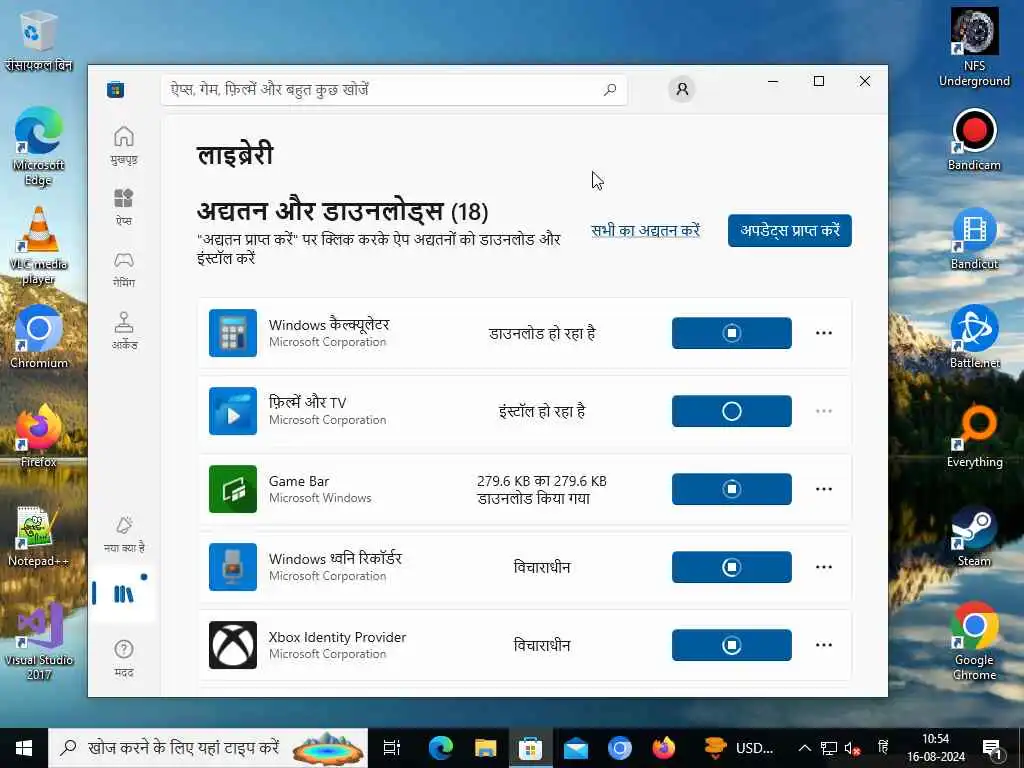Open more options for Xbox Identity Provider row

(x=824, y=645)
